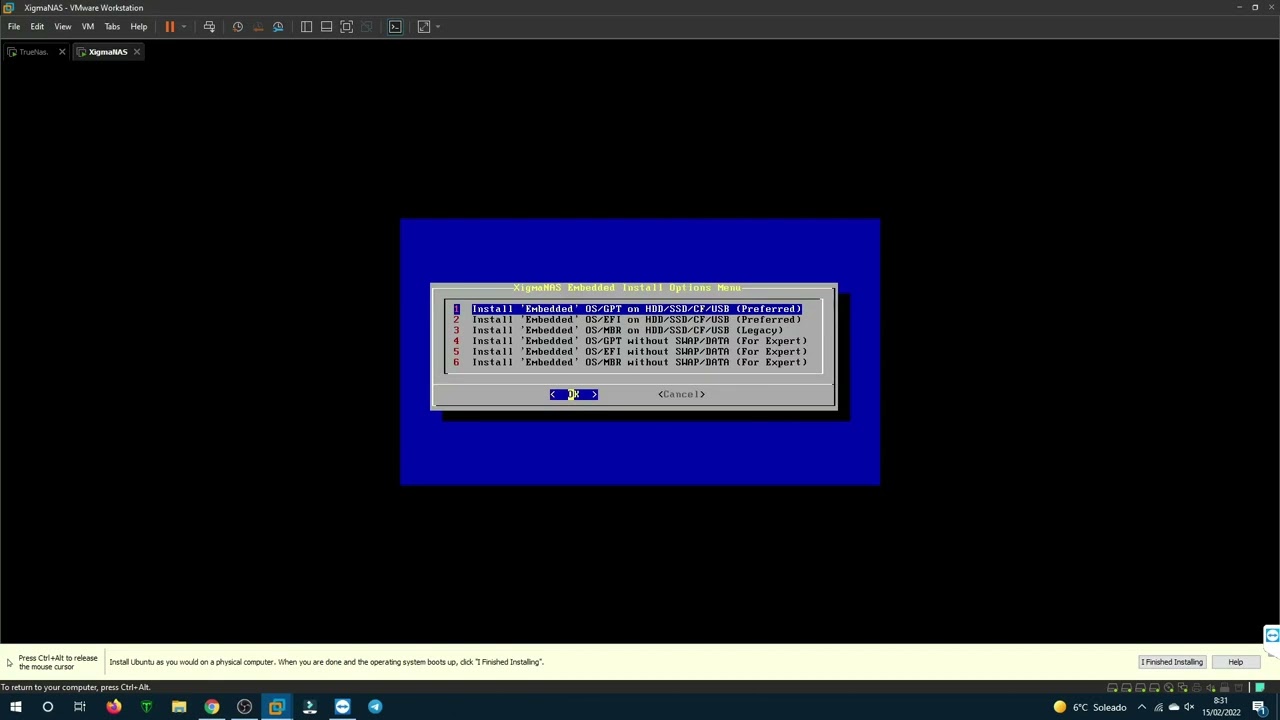Screen dimensions: 1280x720
Task: Open the File menu
Action: click(14, 27)
